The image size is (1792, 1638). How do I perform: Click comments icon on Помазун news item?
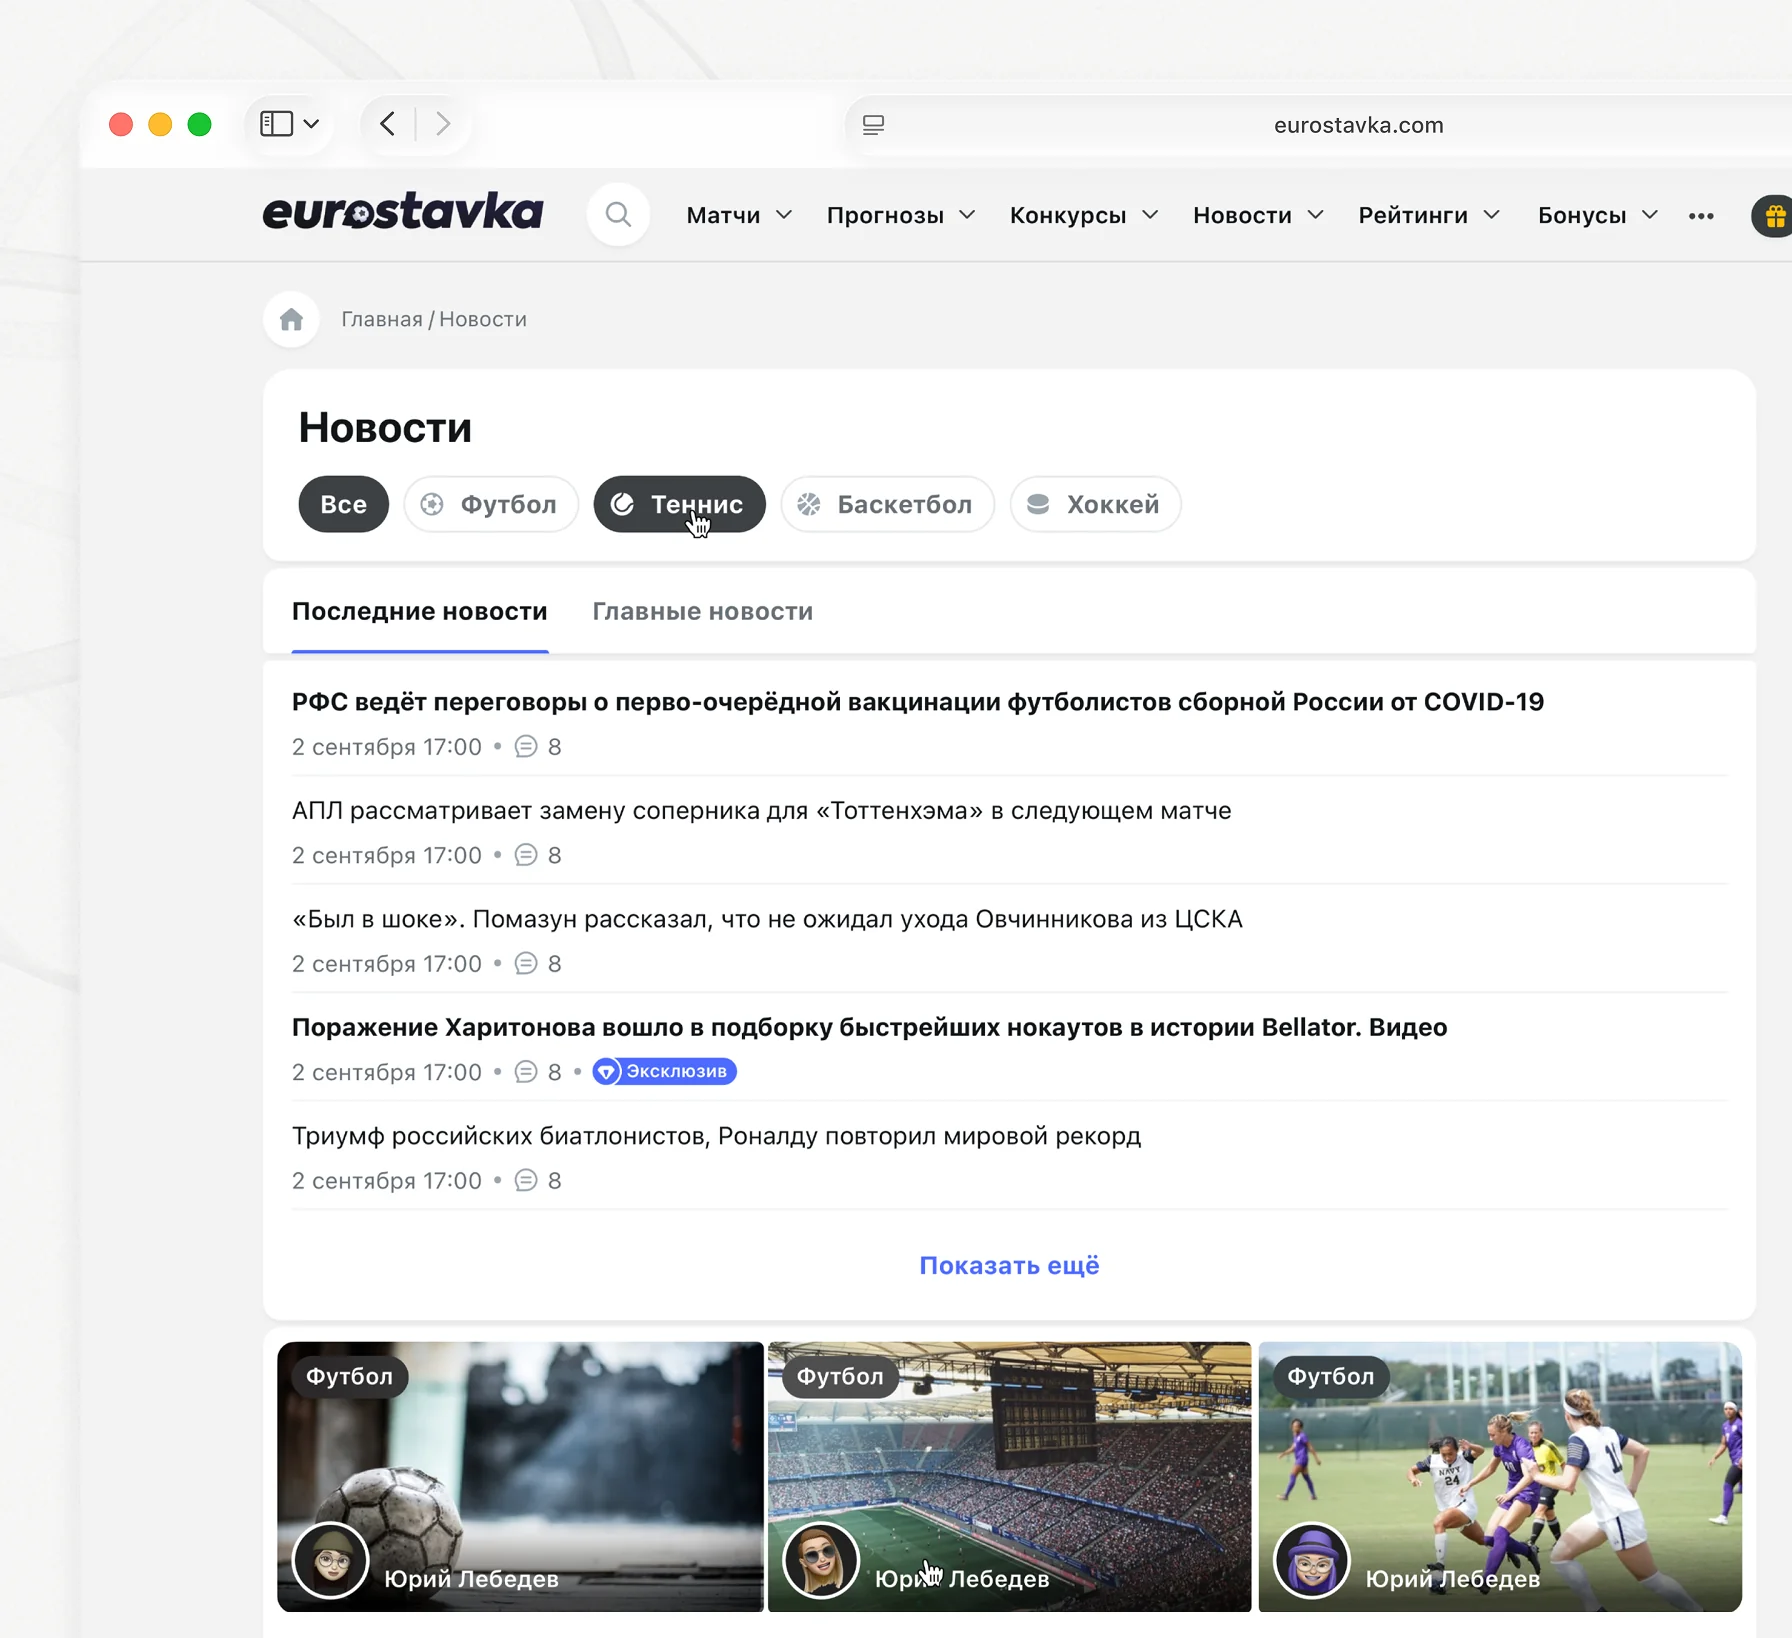point(526,964)
